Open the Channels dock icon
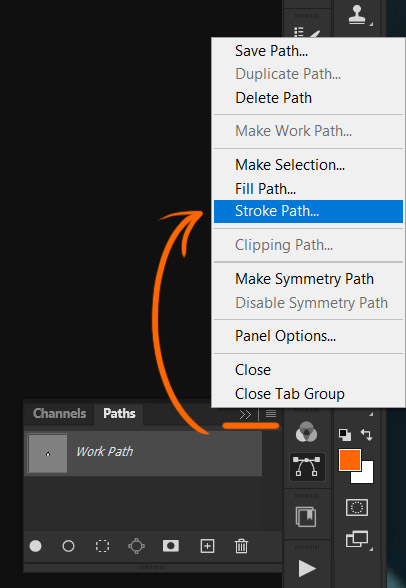Screen dimensions: 406x588 [307, 432]
